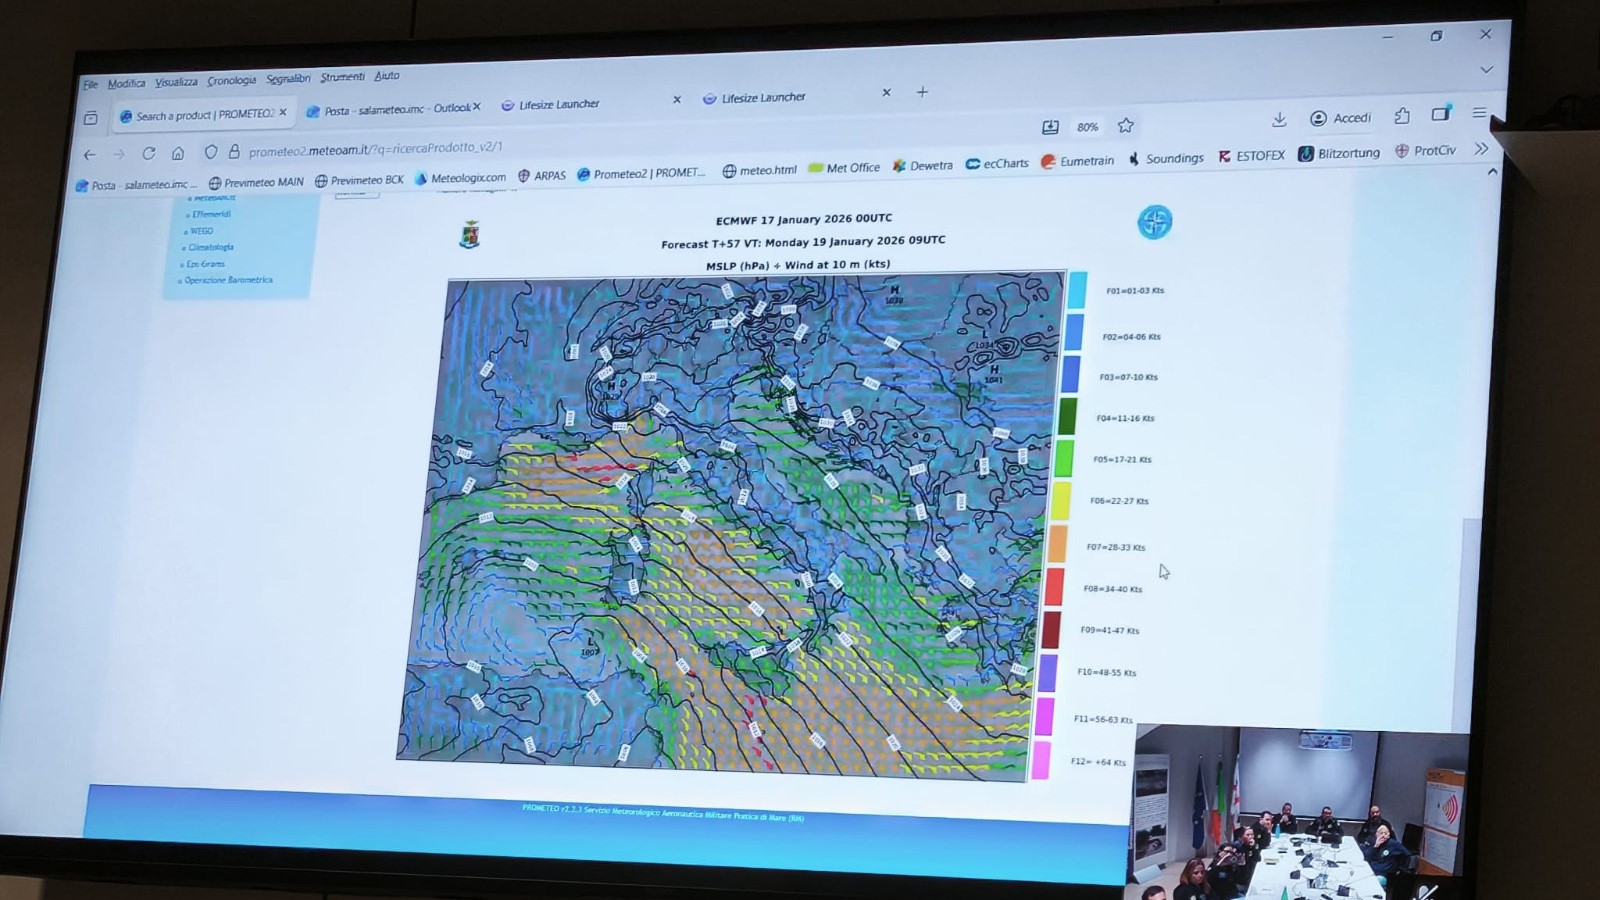Viewport: 1600px width, 900px height.
Task: Click the Home icon in the toolbar
Action: point(178,153)
